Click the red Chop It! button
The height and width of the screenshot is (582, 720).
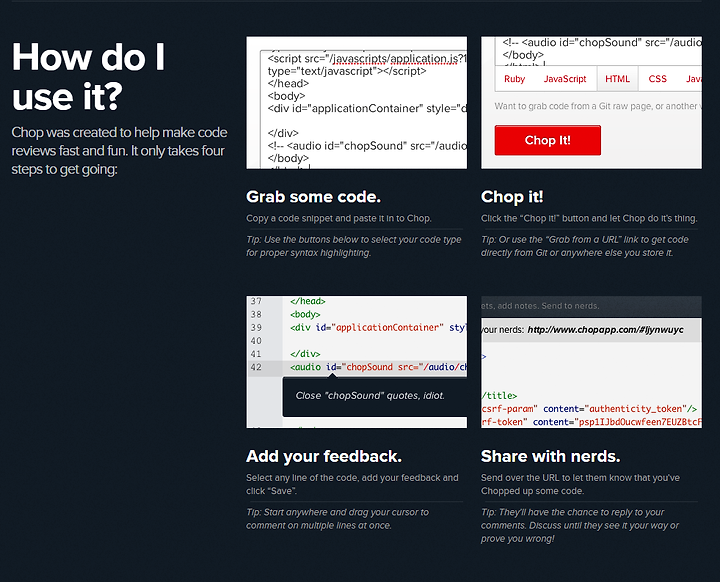[547, 140]
